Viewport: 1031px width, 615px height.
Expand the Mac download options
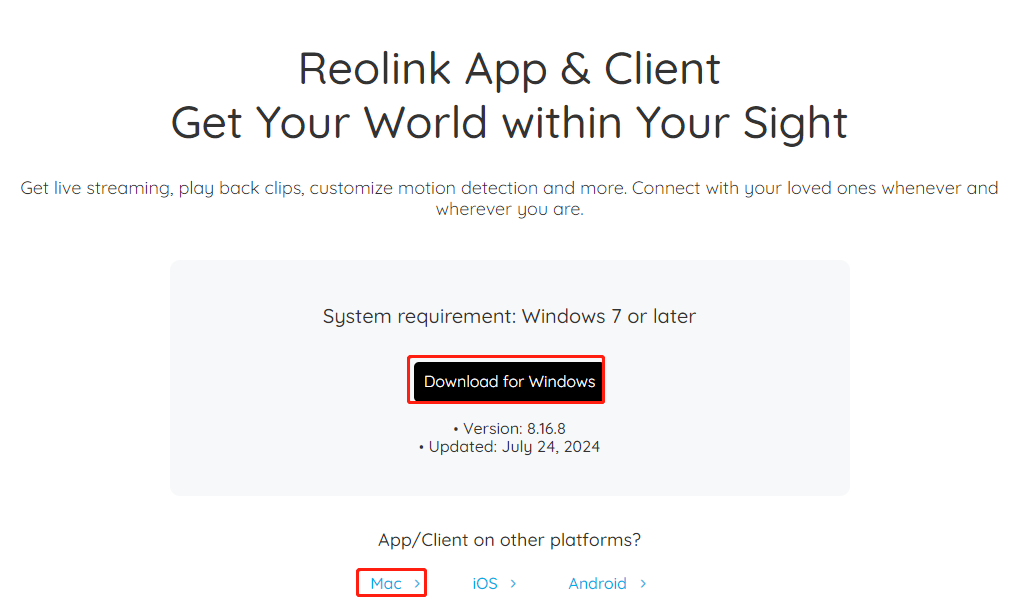tap(391, 583)
